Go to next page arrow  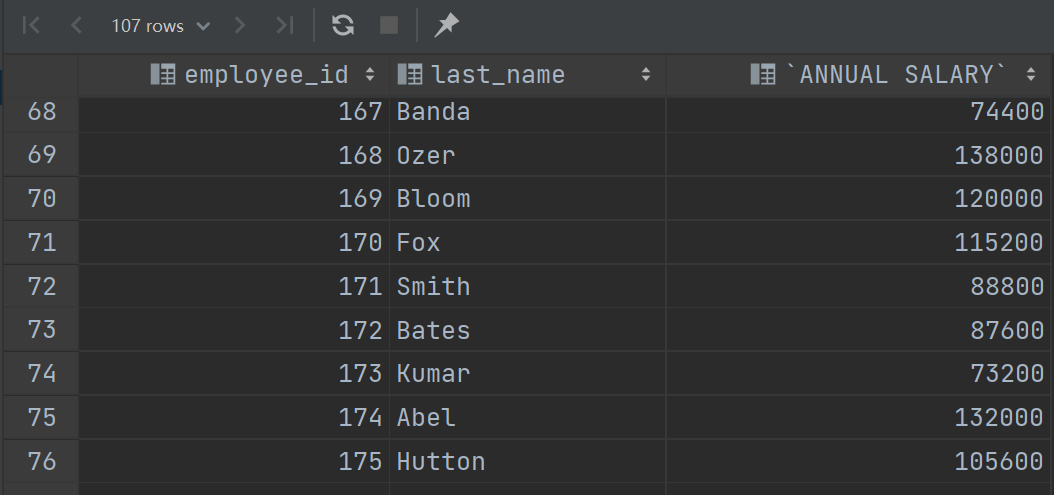pos(240,26)
